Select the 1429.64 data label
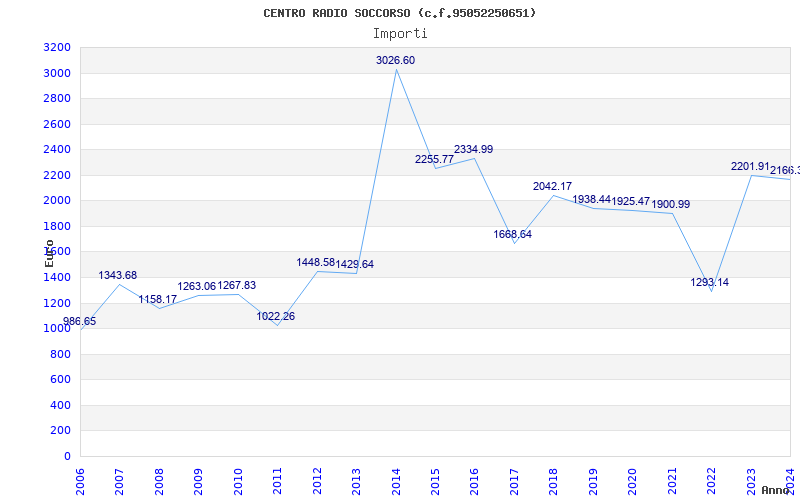 coord(355,264)
